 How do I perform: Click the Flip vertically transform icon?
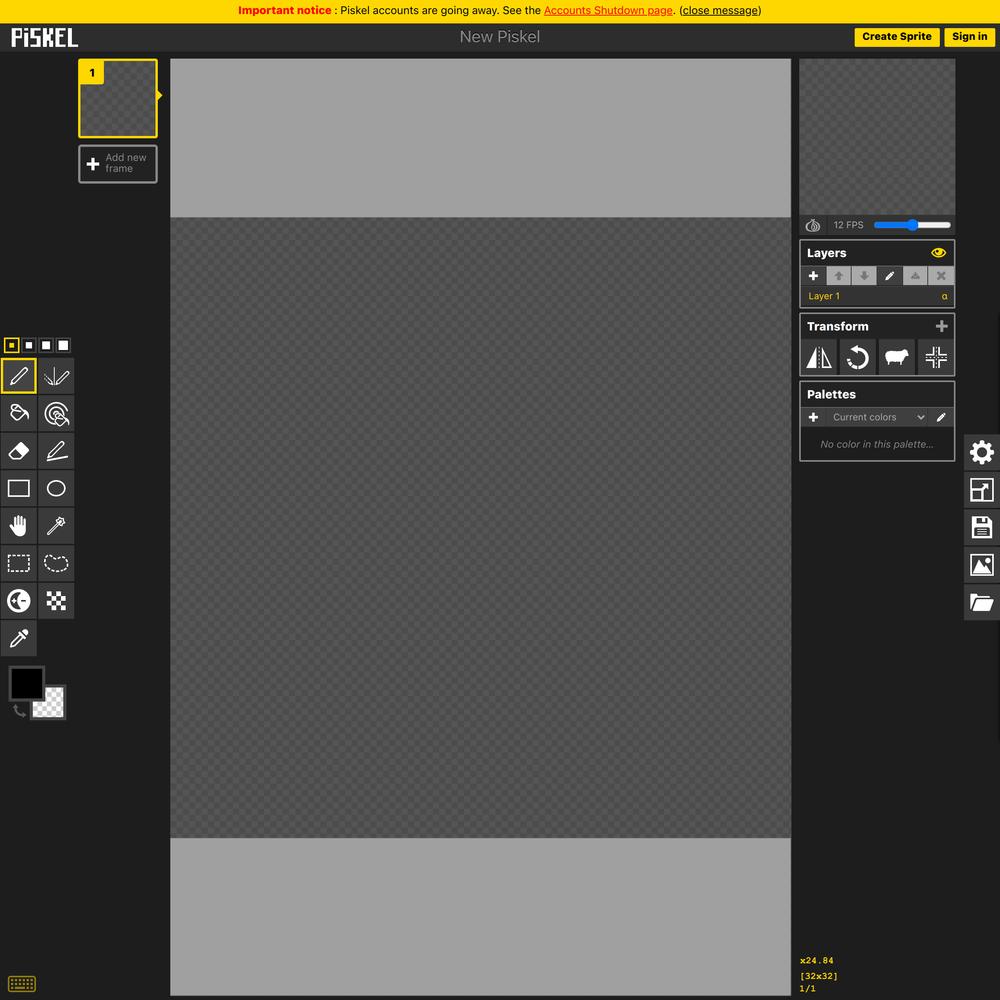click(x=819, y=357)
